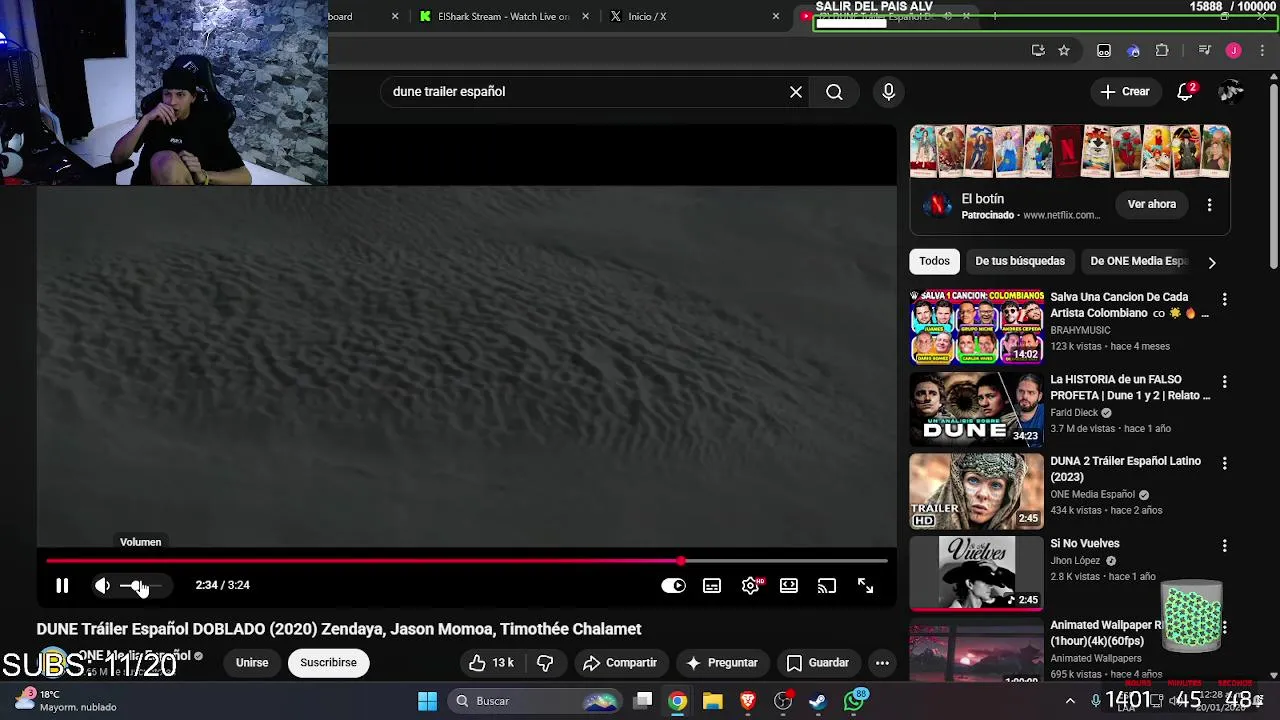Screen dimensions: 1280x720
Task: Open the Chrome three-dot menu
Action: 1261,51
